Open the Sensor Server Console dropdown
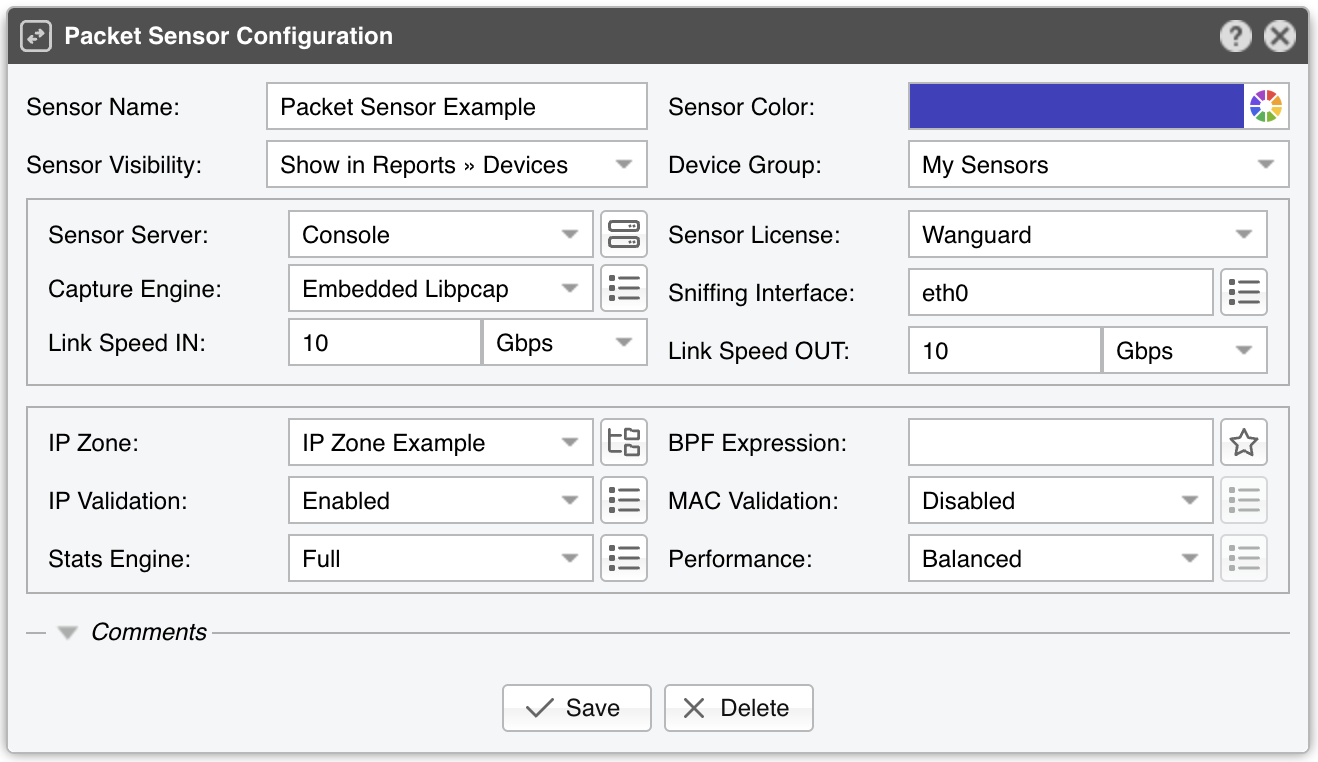The height and width of the screenshot is (762, 1318). click(x=441, y=235)
